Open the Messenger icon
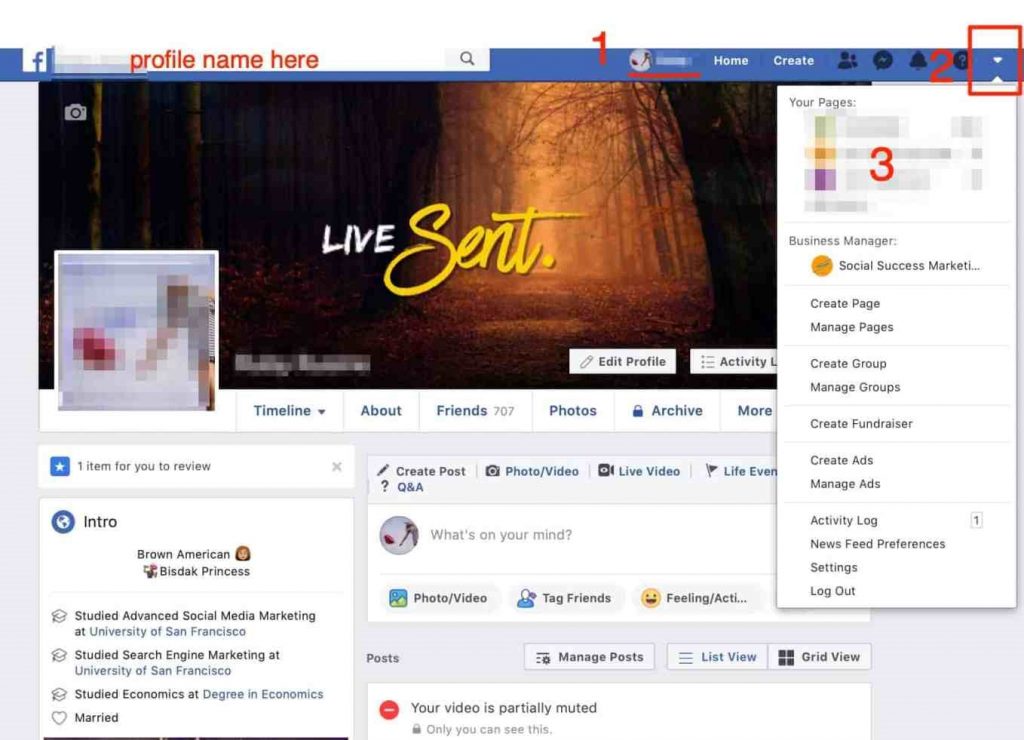Screen dimensions: 1024x740 point(882,61)
